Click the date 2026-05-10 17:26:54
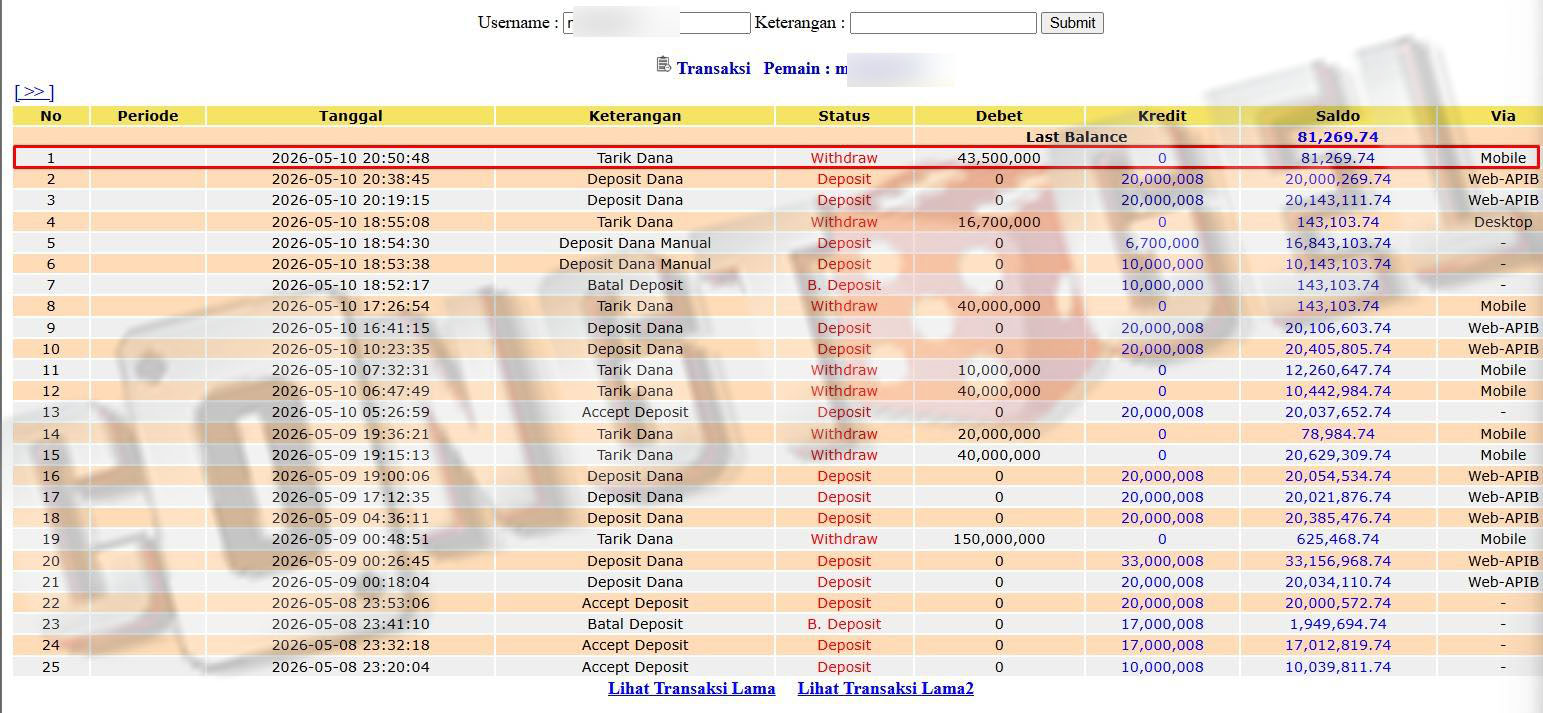1543x713 pixels. point(350,306)
